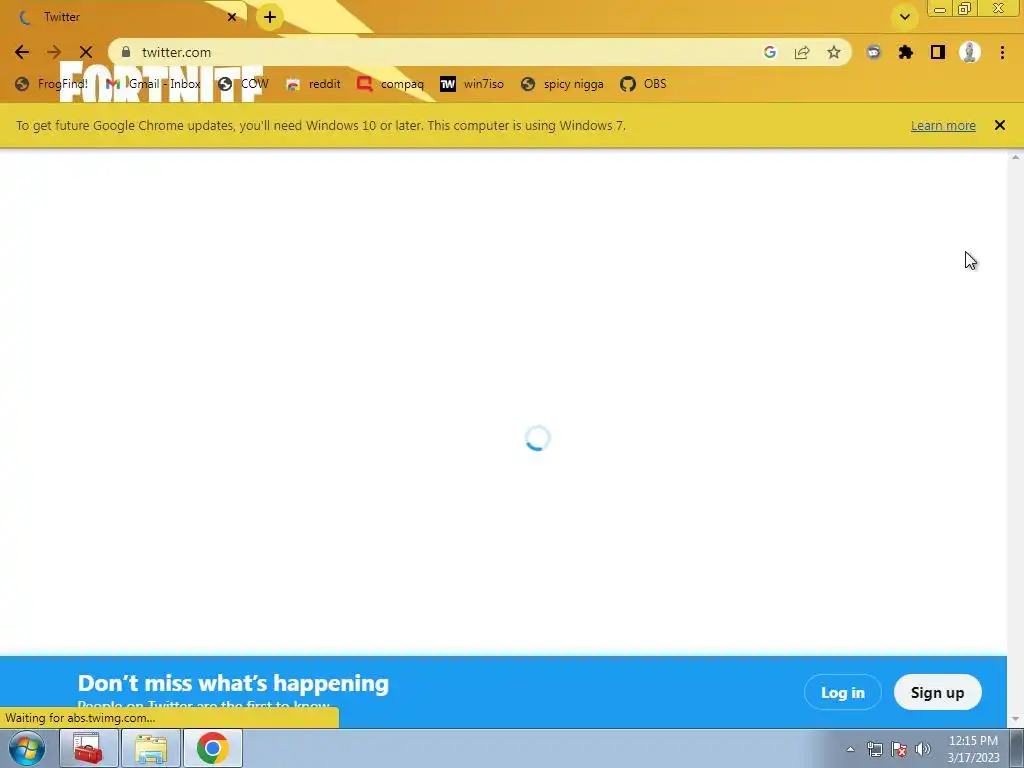Close the Twitter tab
Image resolution: width=1024 pixels, height=768 pixels.
[x=232, y=17]
